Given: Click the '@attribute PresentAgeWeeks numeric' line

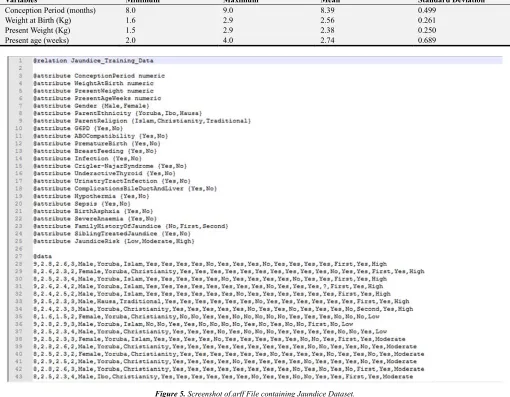Looking at the screenshot, I should (97, 98).
